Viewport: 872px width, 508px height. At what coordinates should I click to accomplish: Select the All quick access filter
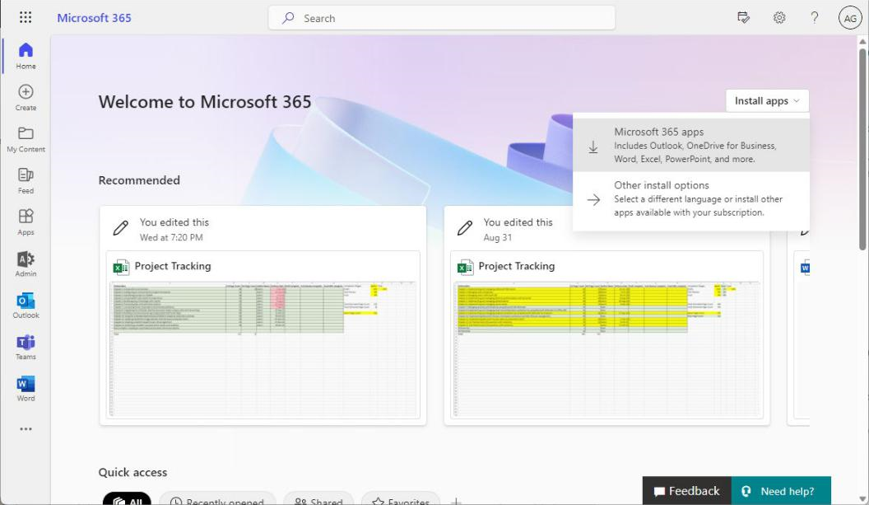tap(127, 500)
